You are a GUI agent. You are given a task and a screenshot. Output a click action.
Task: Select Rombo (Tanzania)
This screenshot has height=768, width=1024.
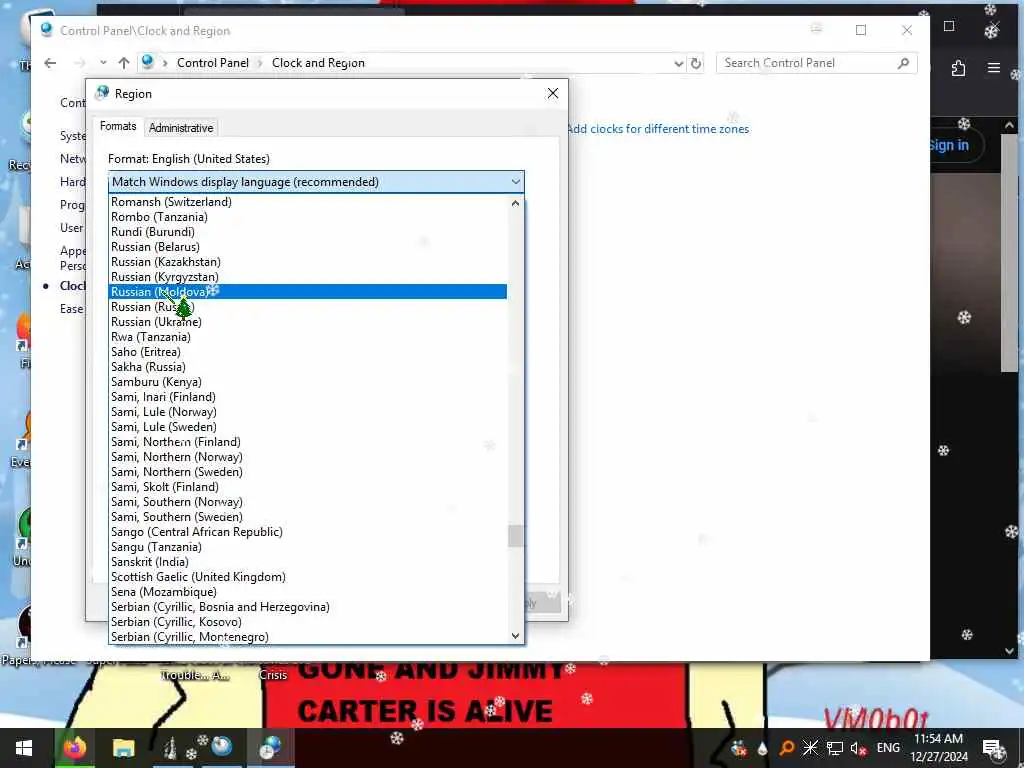(x=308, y=217)
